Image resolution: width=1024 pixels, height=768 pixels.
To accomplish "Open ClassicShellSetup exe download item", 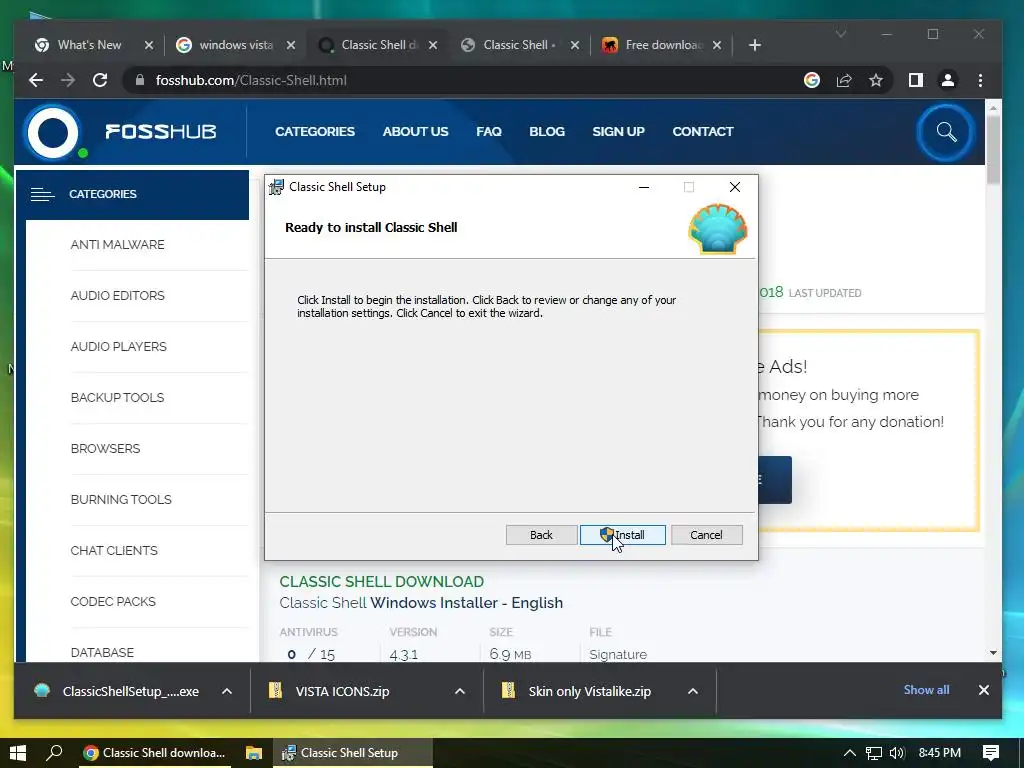I will click(x=118, y=691).
